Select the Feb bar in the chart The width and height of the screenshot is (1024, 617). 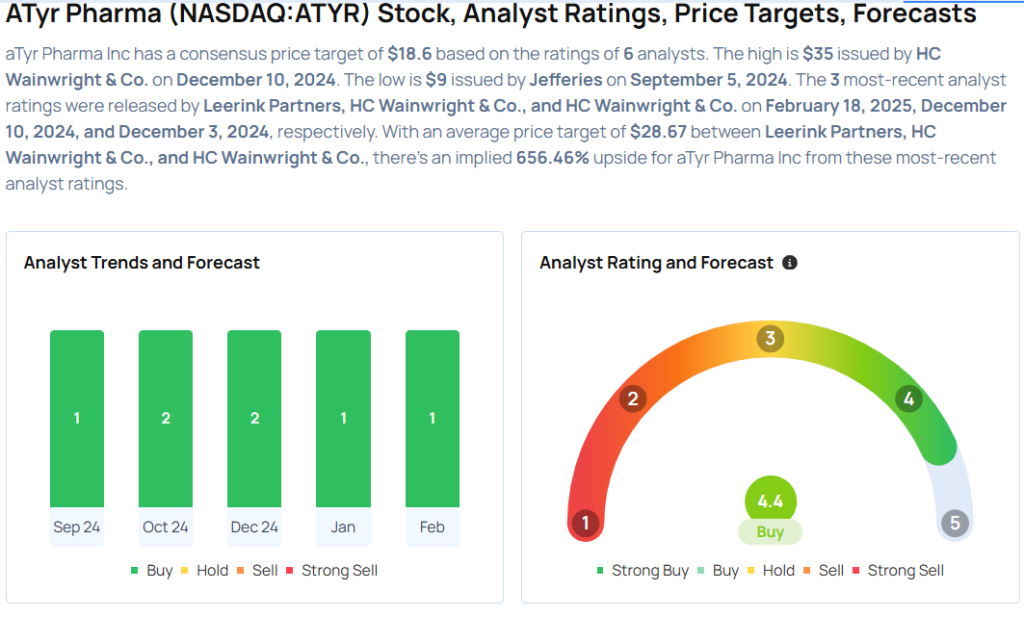pyautogui.click(x=432, y=419)
